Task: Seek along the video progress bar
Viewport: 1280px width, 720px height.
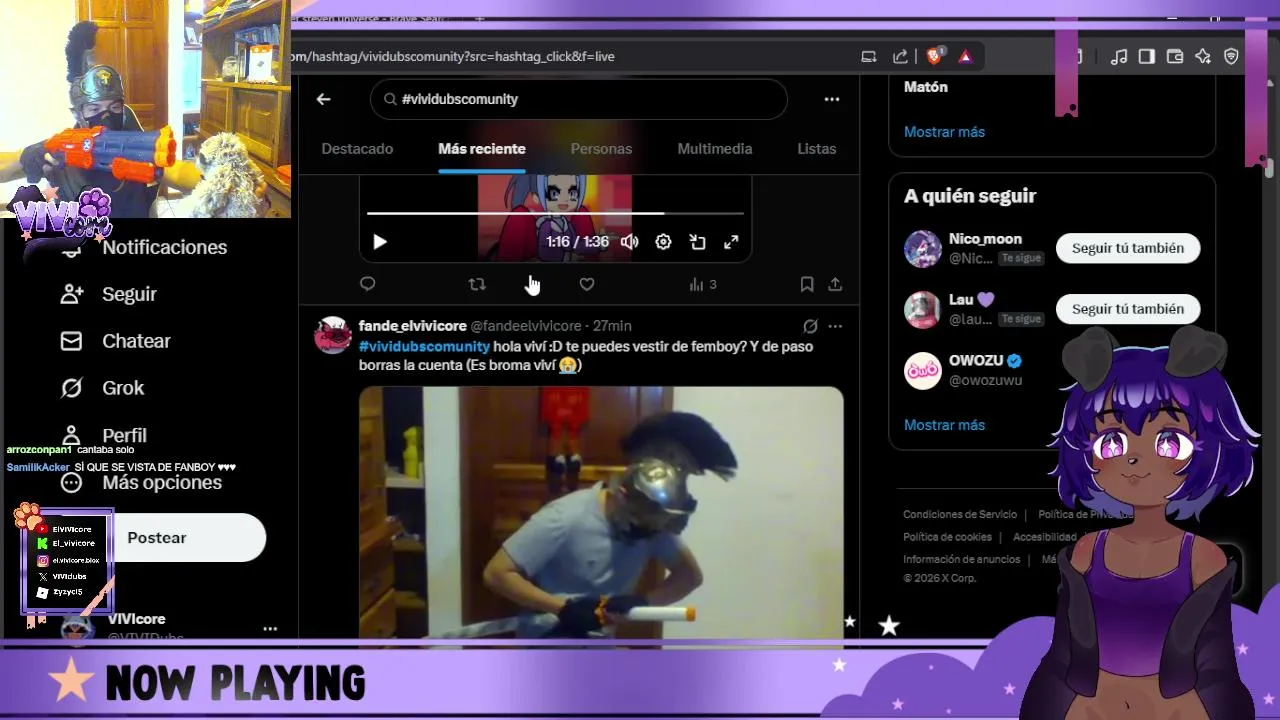Action: click(x=555, y=213)
